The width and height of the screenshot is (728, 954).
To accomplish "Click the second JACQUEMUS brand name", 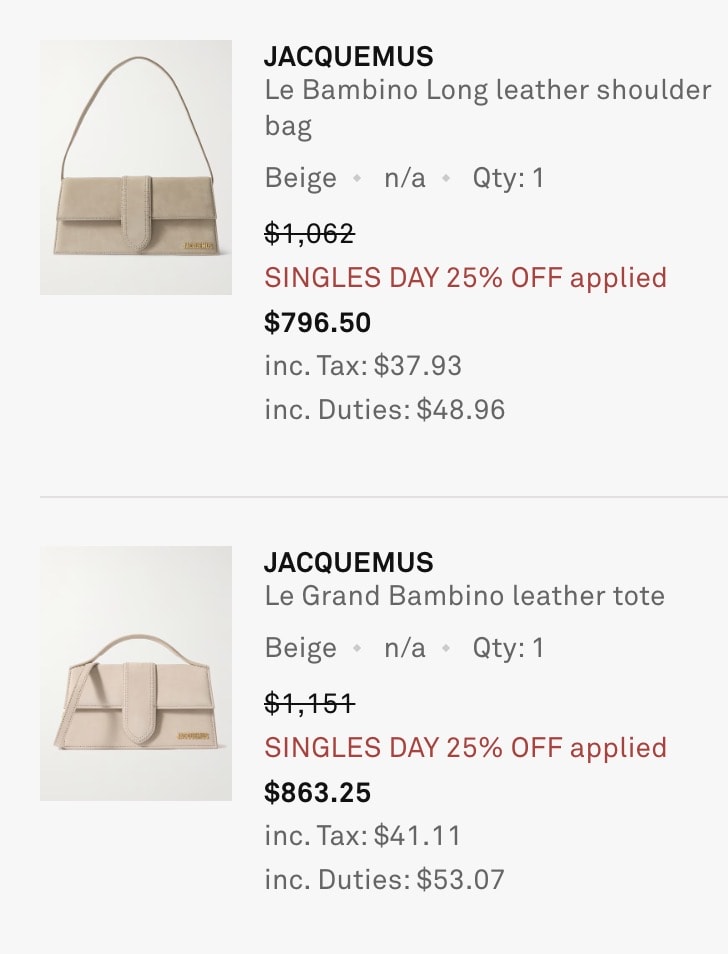I will [348, 562].
